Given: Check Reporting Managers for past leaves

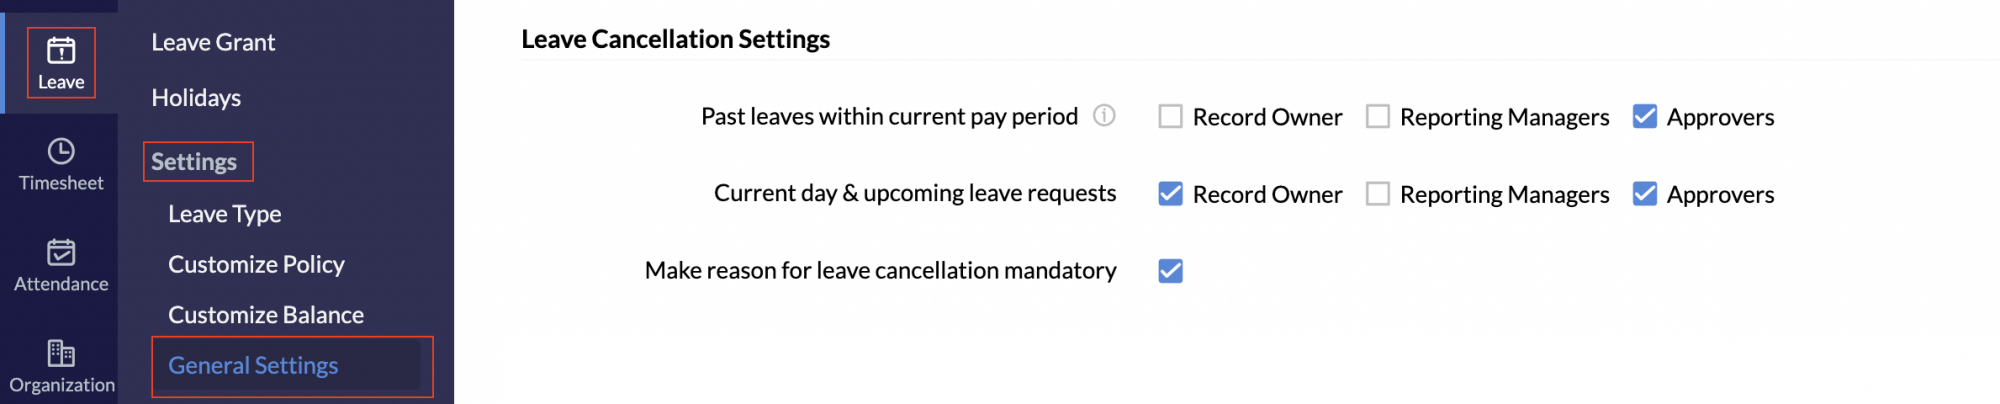Looking at the screenshot, I should point(1378,117).
